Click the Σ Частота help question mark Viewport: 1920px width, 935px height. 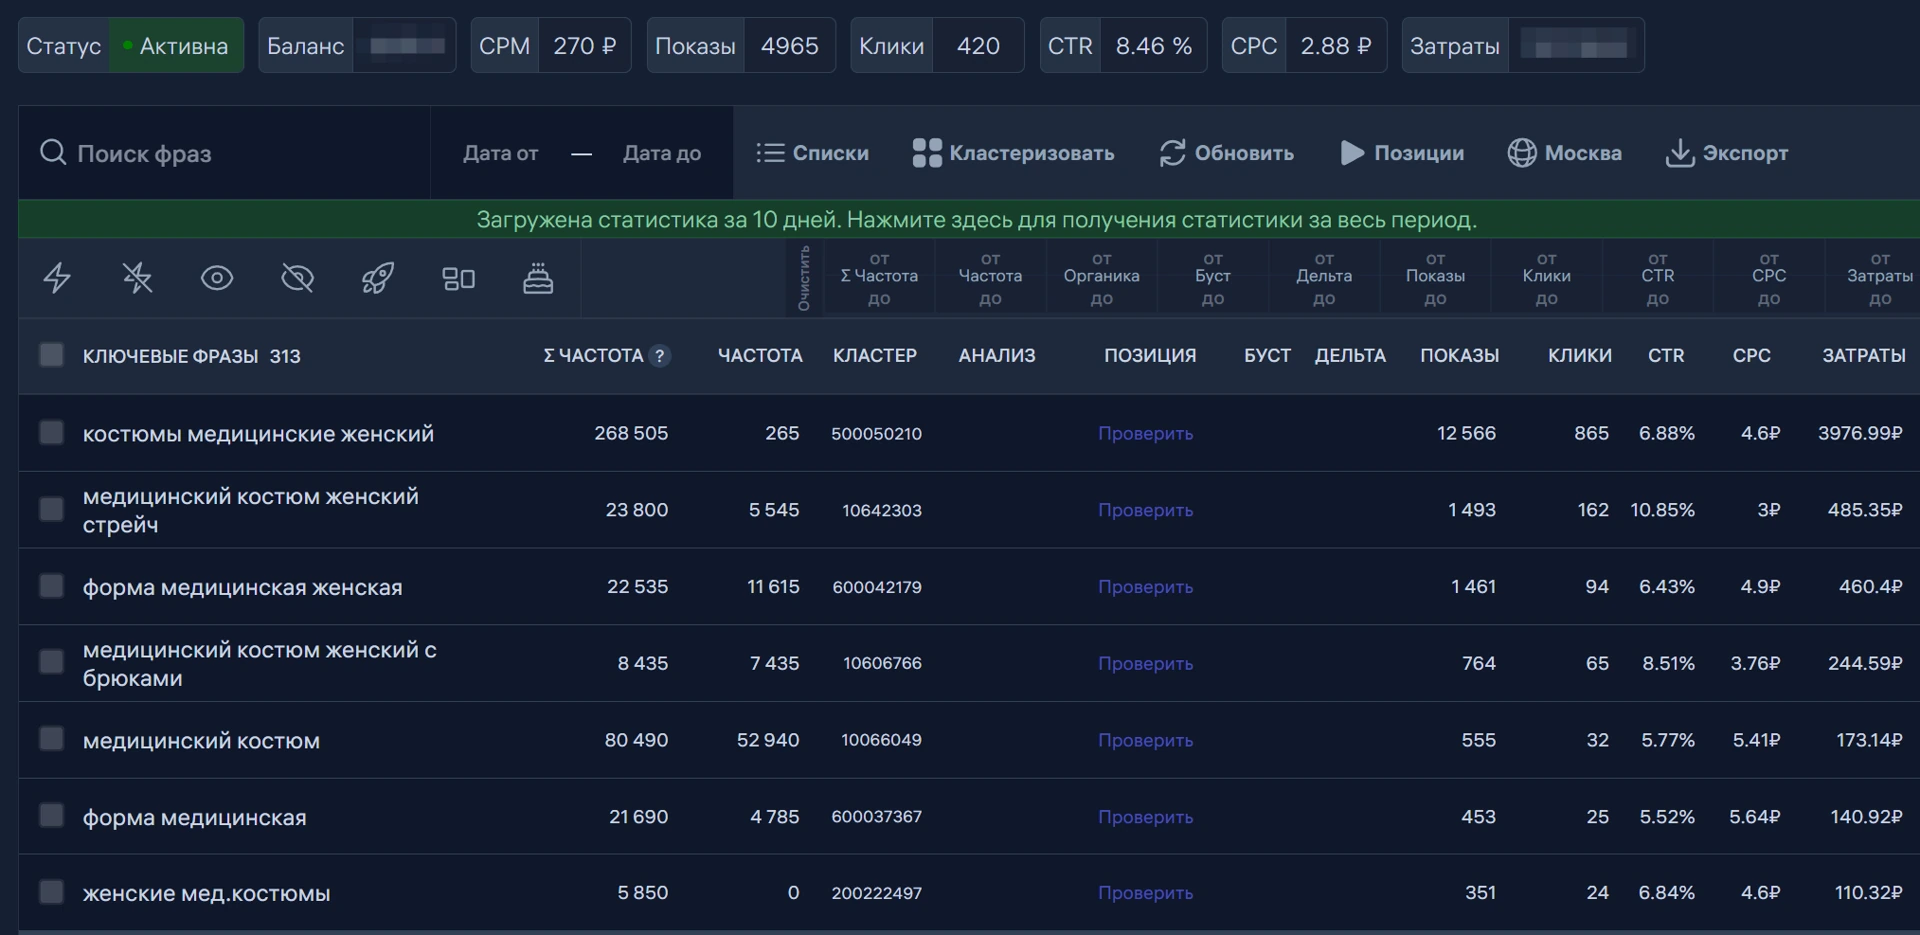659,356
